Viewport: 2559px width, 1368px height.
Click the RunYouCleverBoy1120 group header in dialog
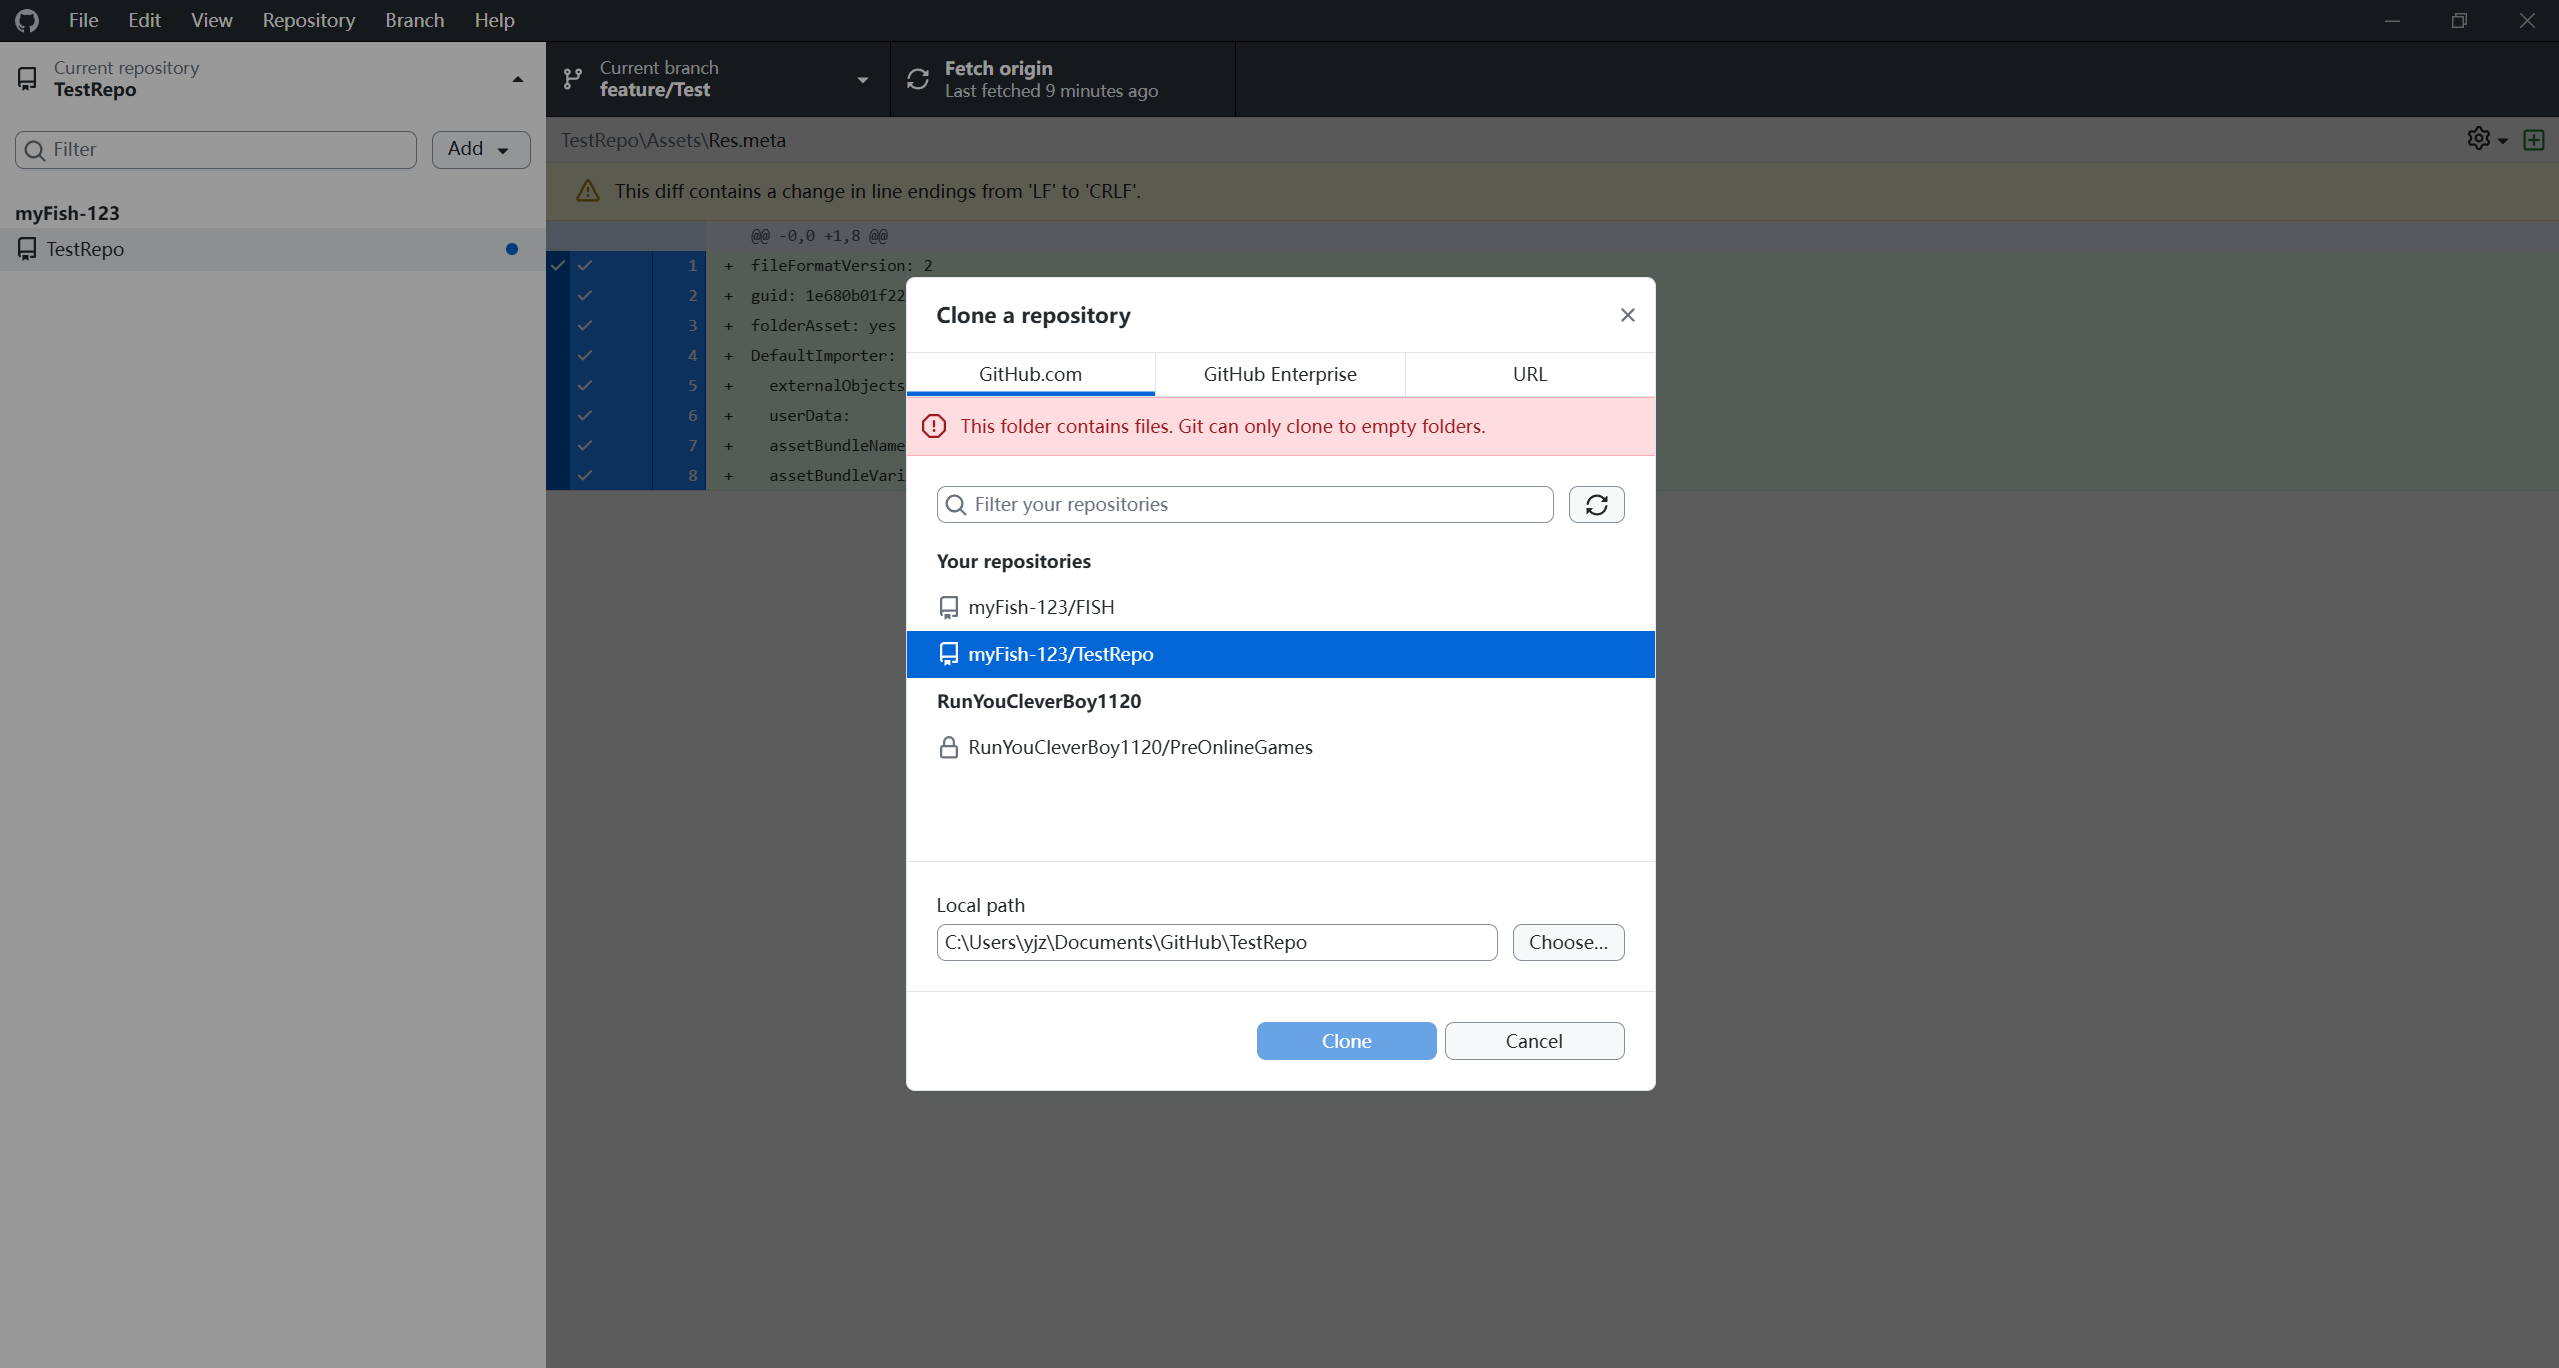pyautogui.click(x=1039, y=701)
